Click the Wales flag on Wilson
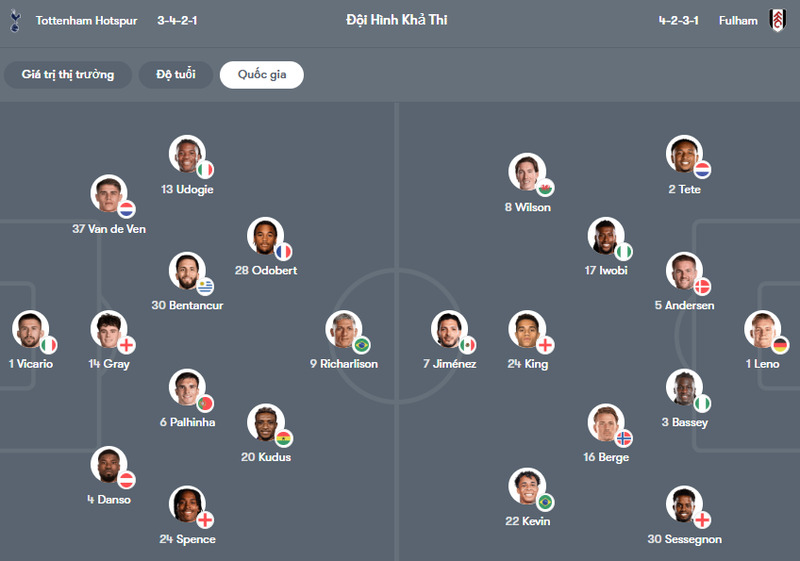This screenshot has width=800, height=561. point(545,188)
